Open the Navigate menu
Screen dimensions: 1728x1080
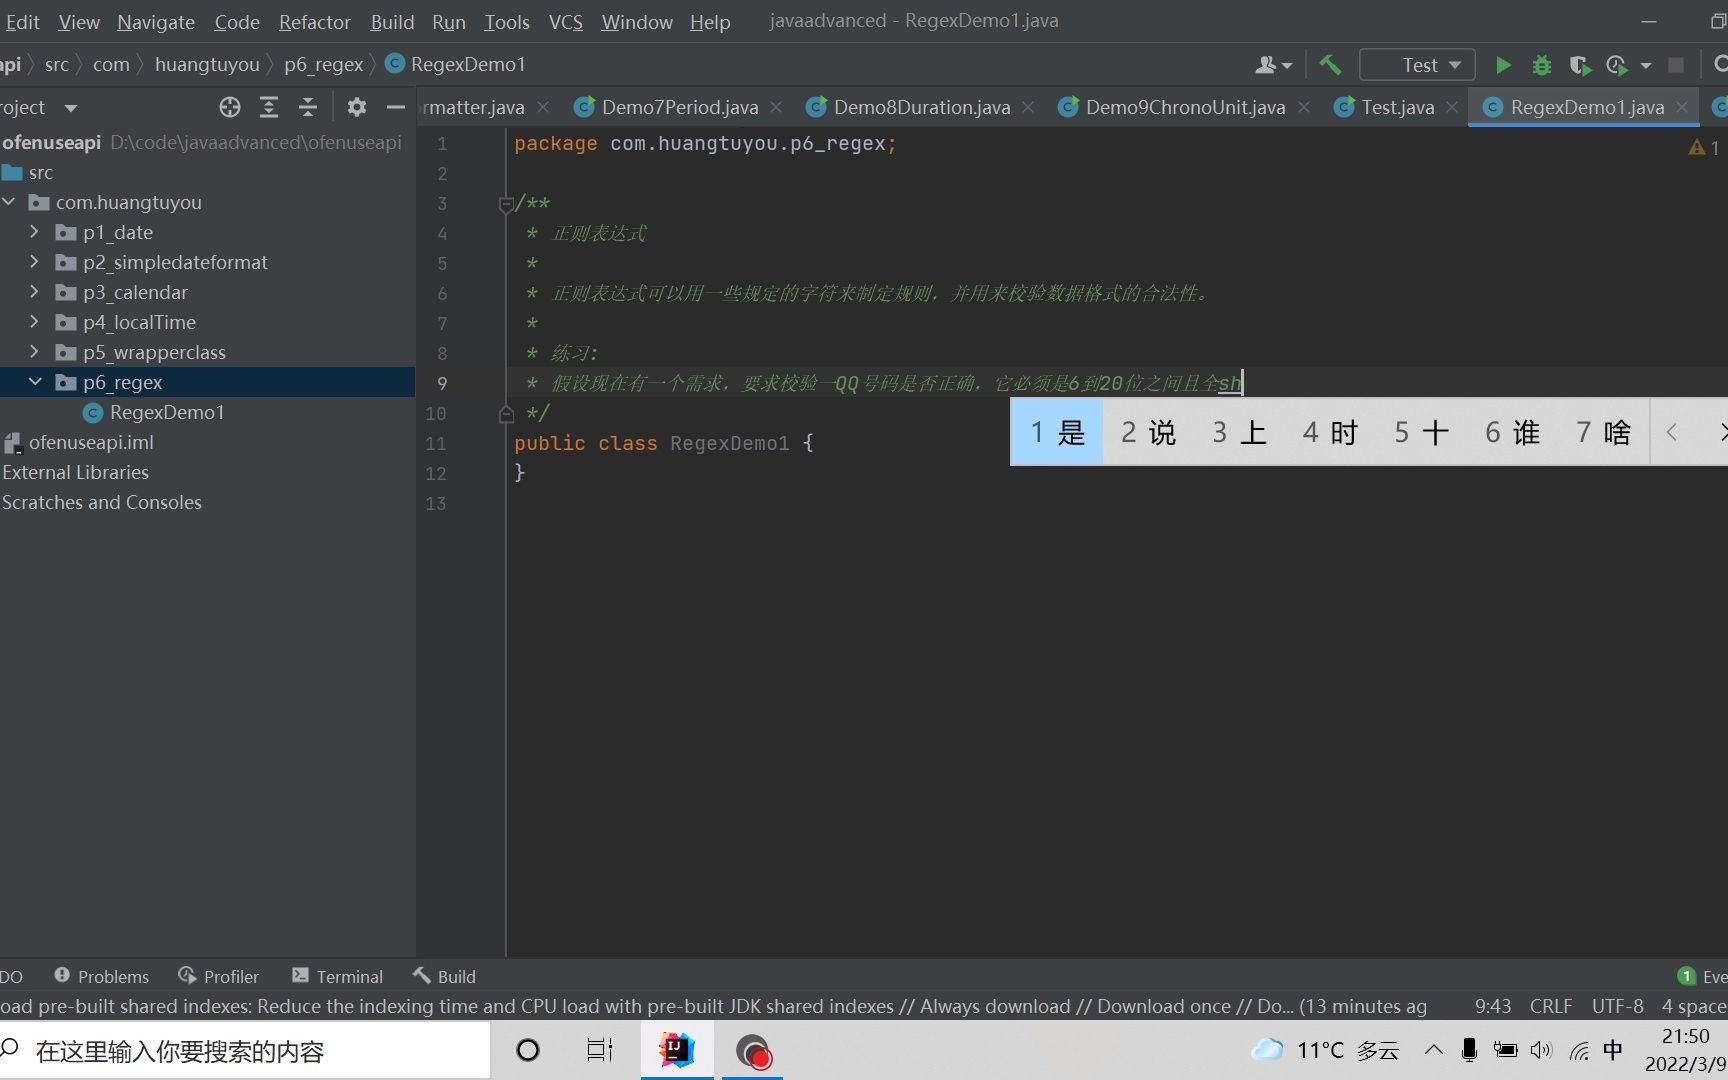point(156,22)
